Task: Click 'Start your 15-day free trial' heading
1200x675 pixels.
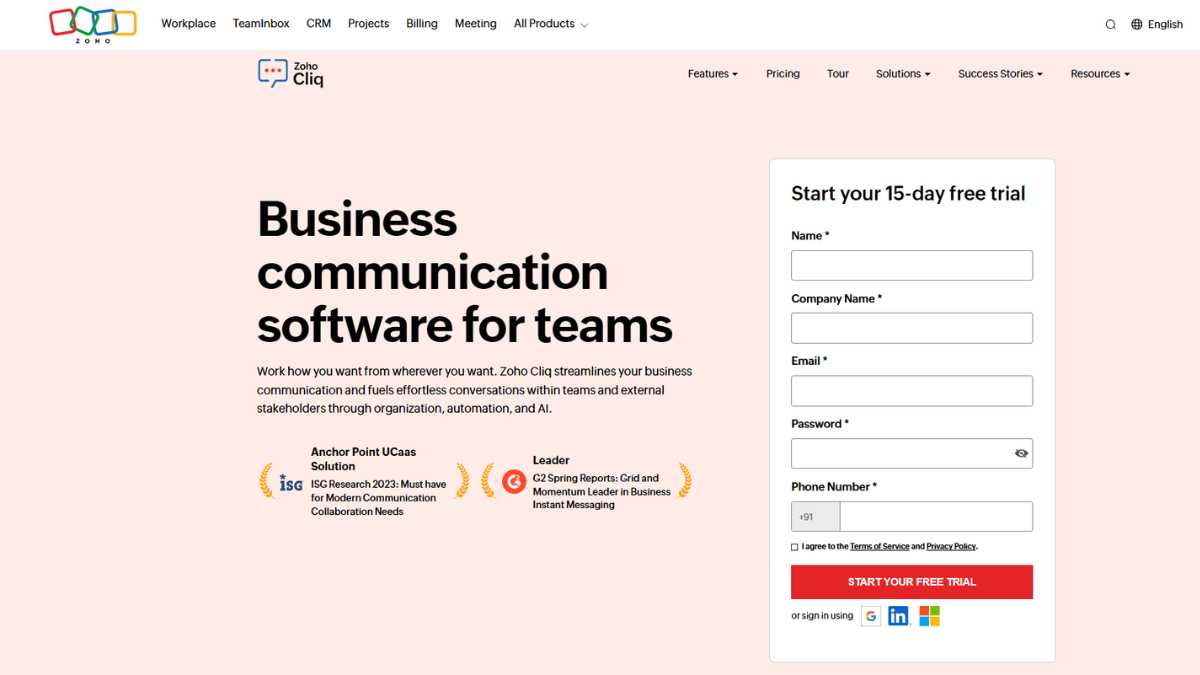Action: (x=908, y=194)
